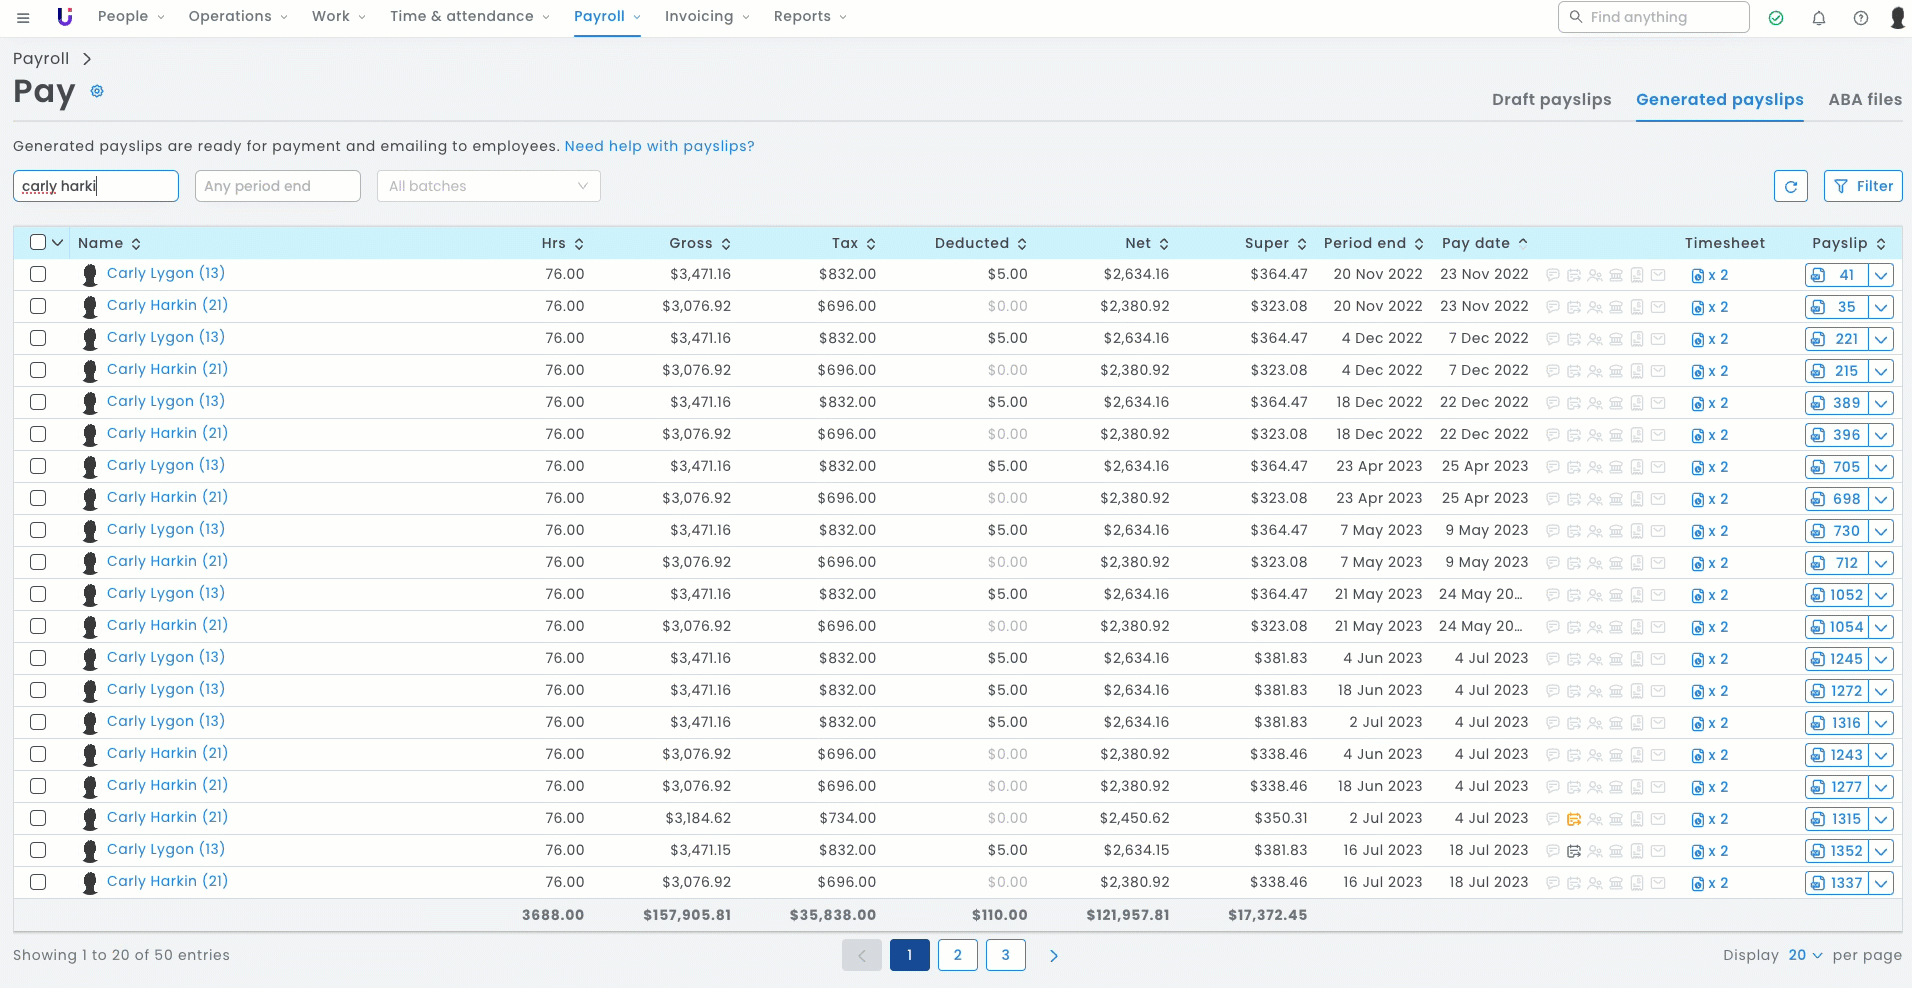Click the Filter button
This screenshot has width=1912, height=988.
[x=1863, y=186]
